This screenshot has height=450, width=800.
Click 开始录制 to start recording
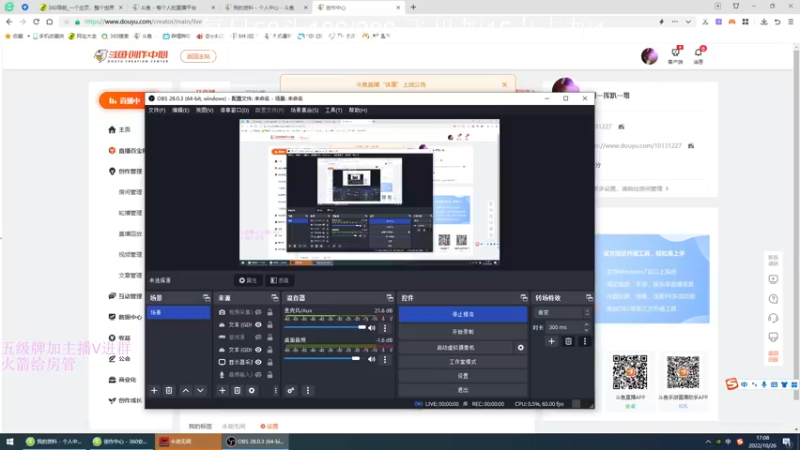click(x=463, y=332)
